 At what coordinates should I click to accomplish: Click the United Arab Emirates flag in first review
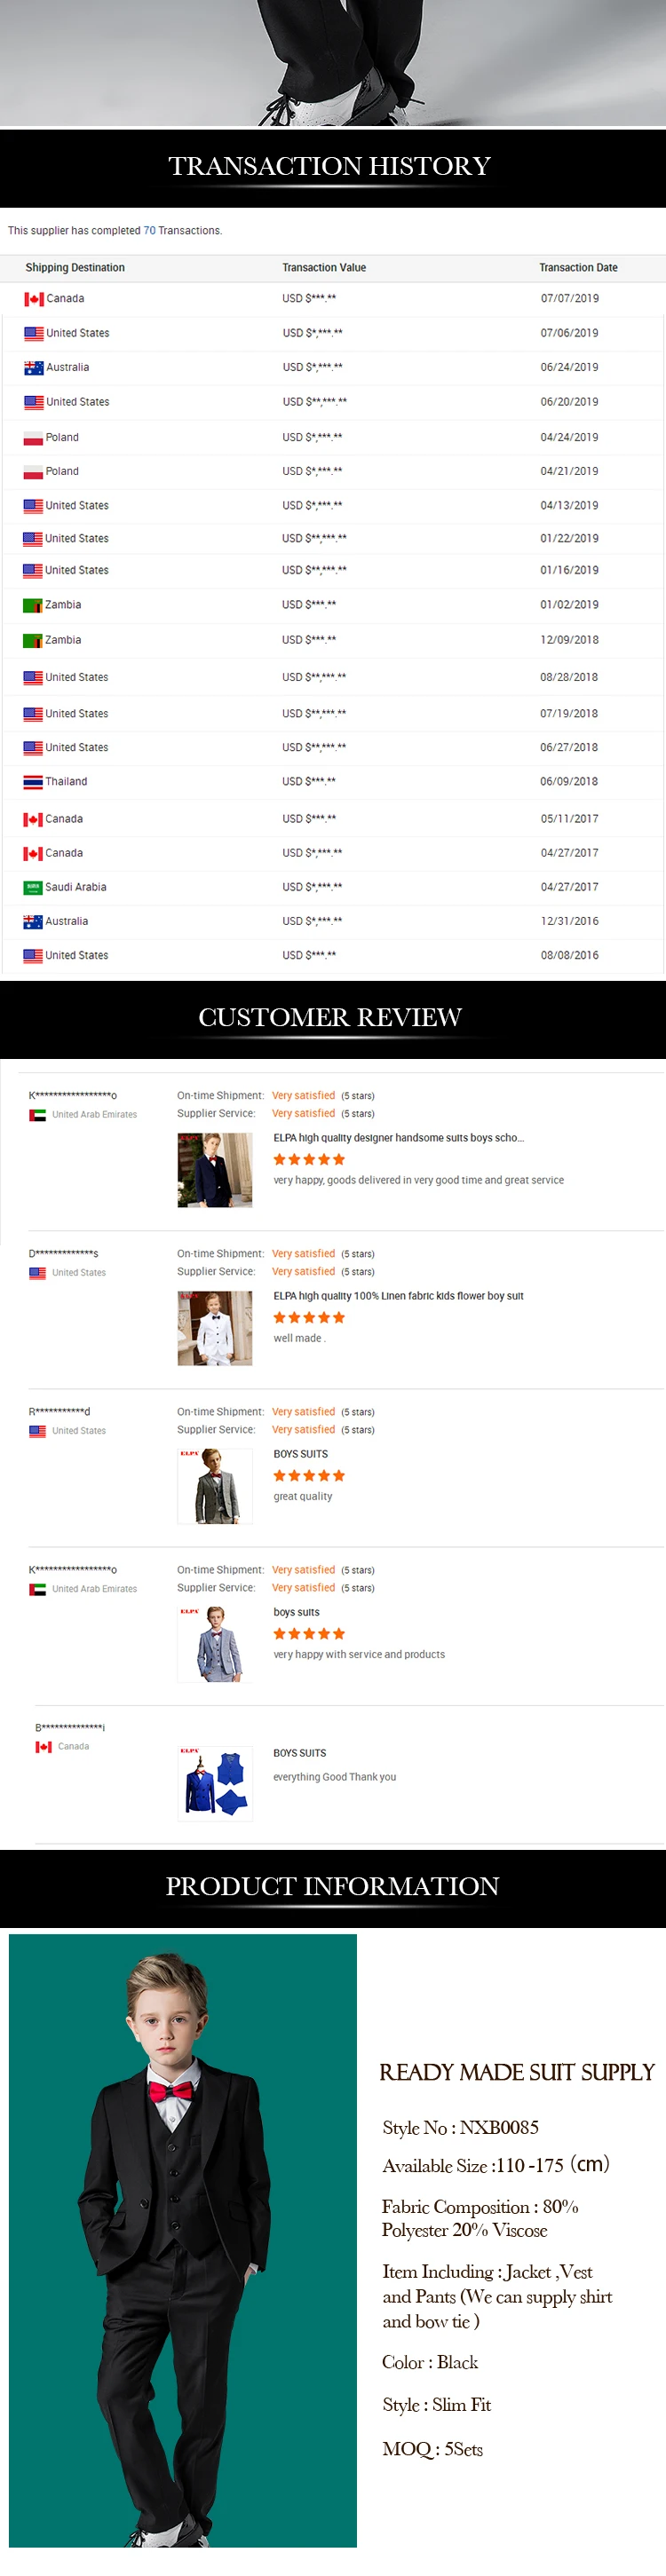[x=38, y=1114]
